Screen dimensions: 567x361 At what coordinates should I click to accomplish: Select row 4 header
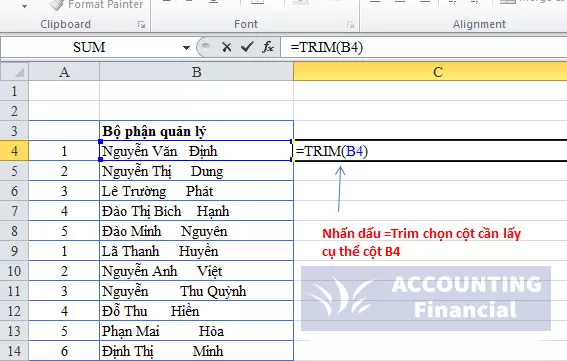click(14, 151)
